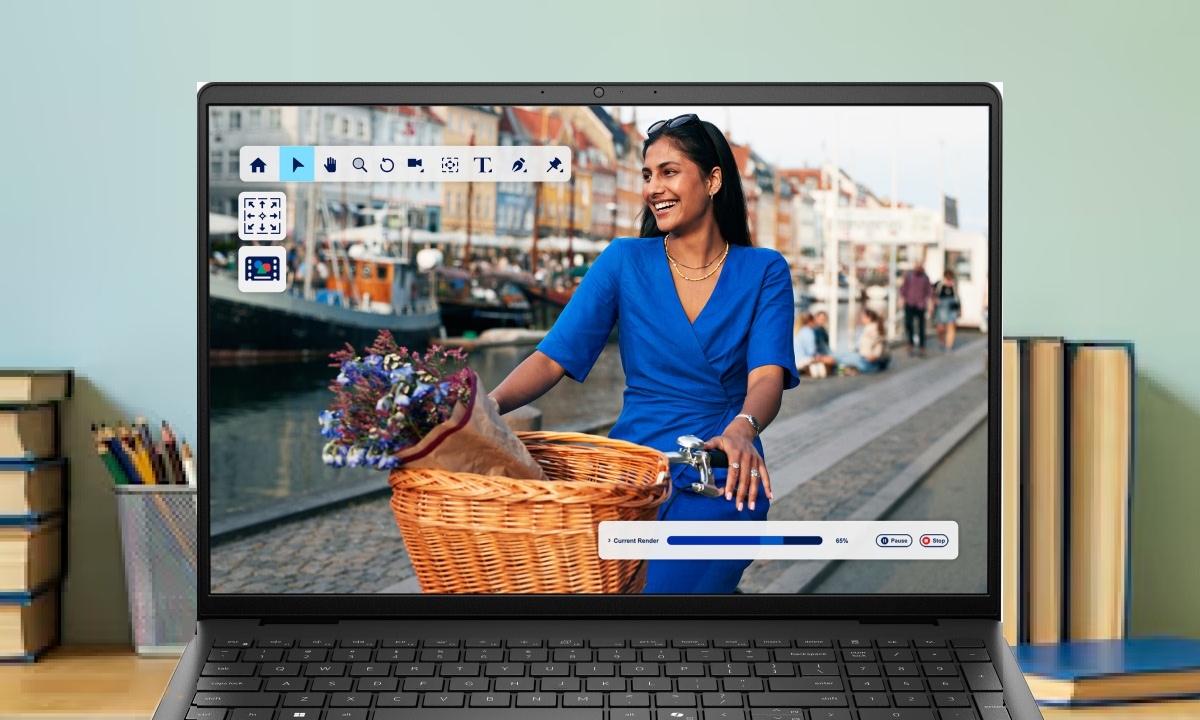Click the render progress bar
This screenshot has height=720, width=1200.
(745, 540)
